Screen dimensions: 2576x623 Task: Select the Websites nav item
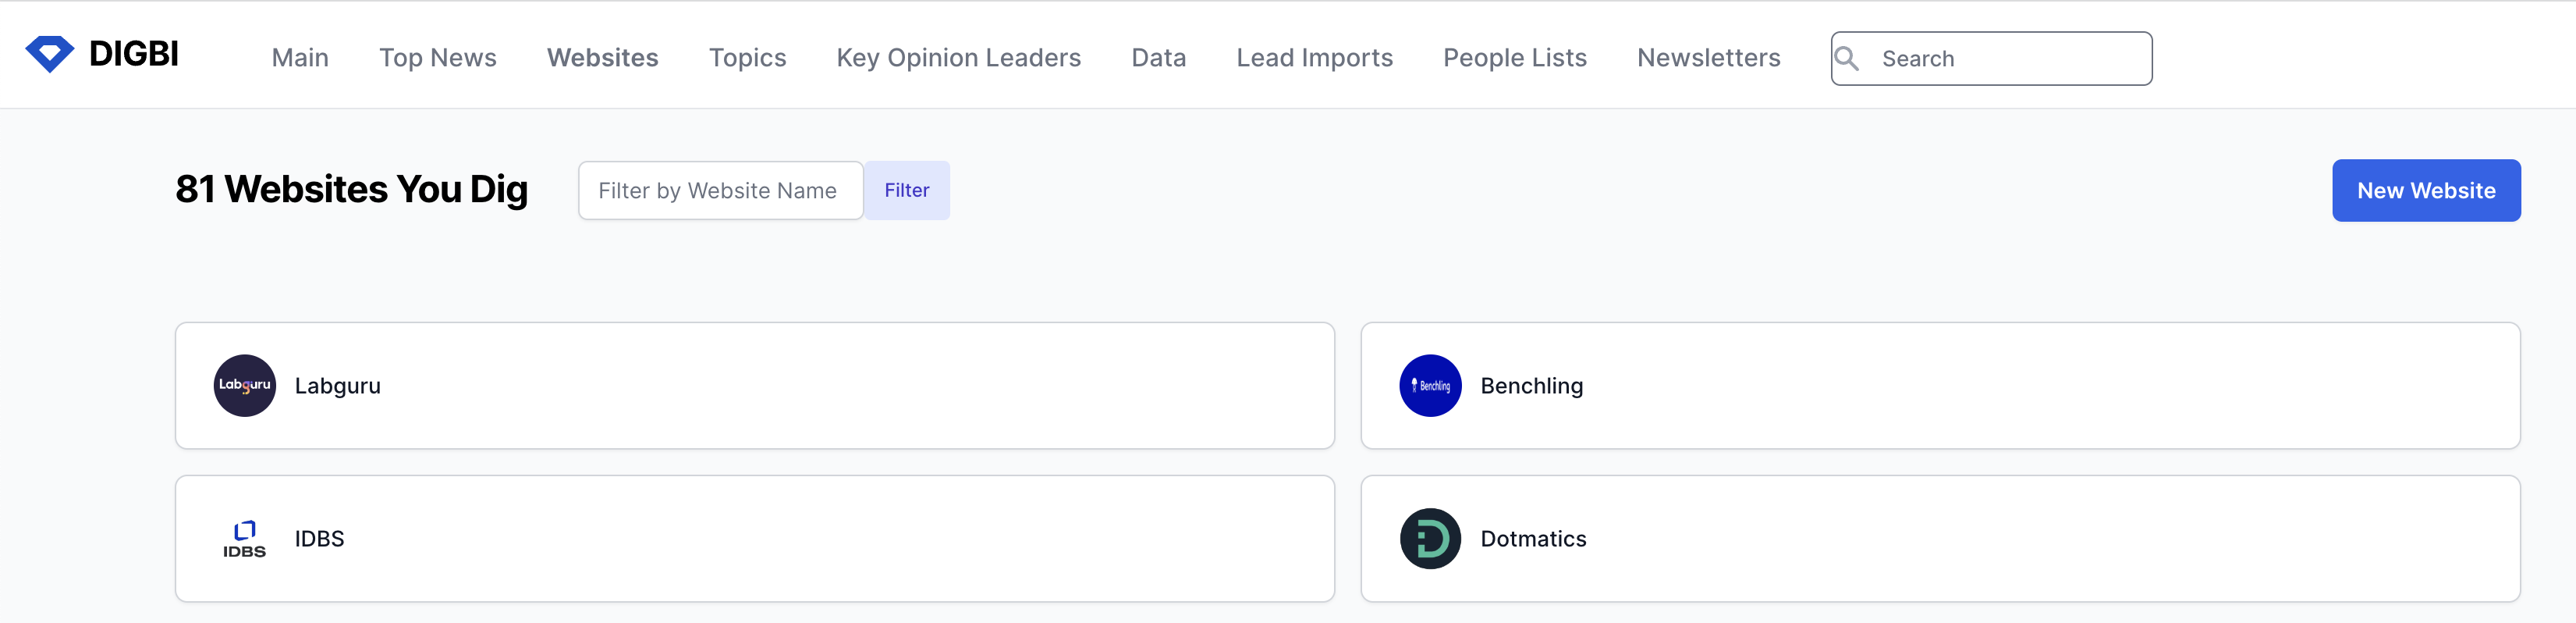[602, 58]
